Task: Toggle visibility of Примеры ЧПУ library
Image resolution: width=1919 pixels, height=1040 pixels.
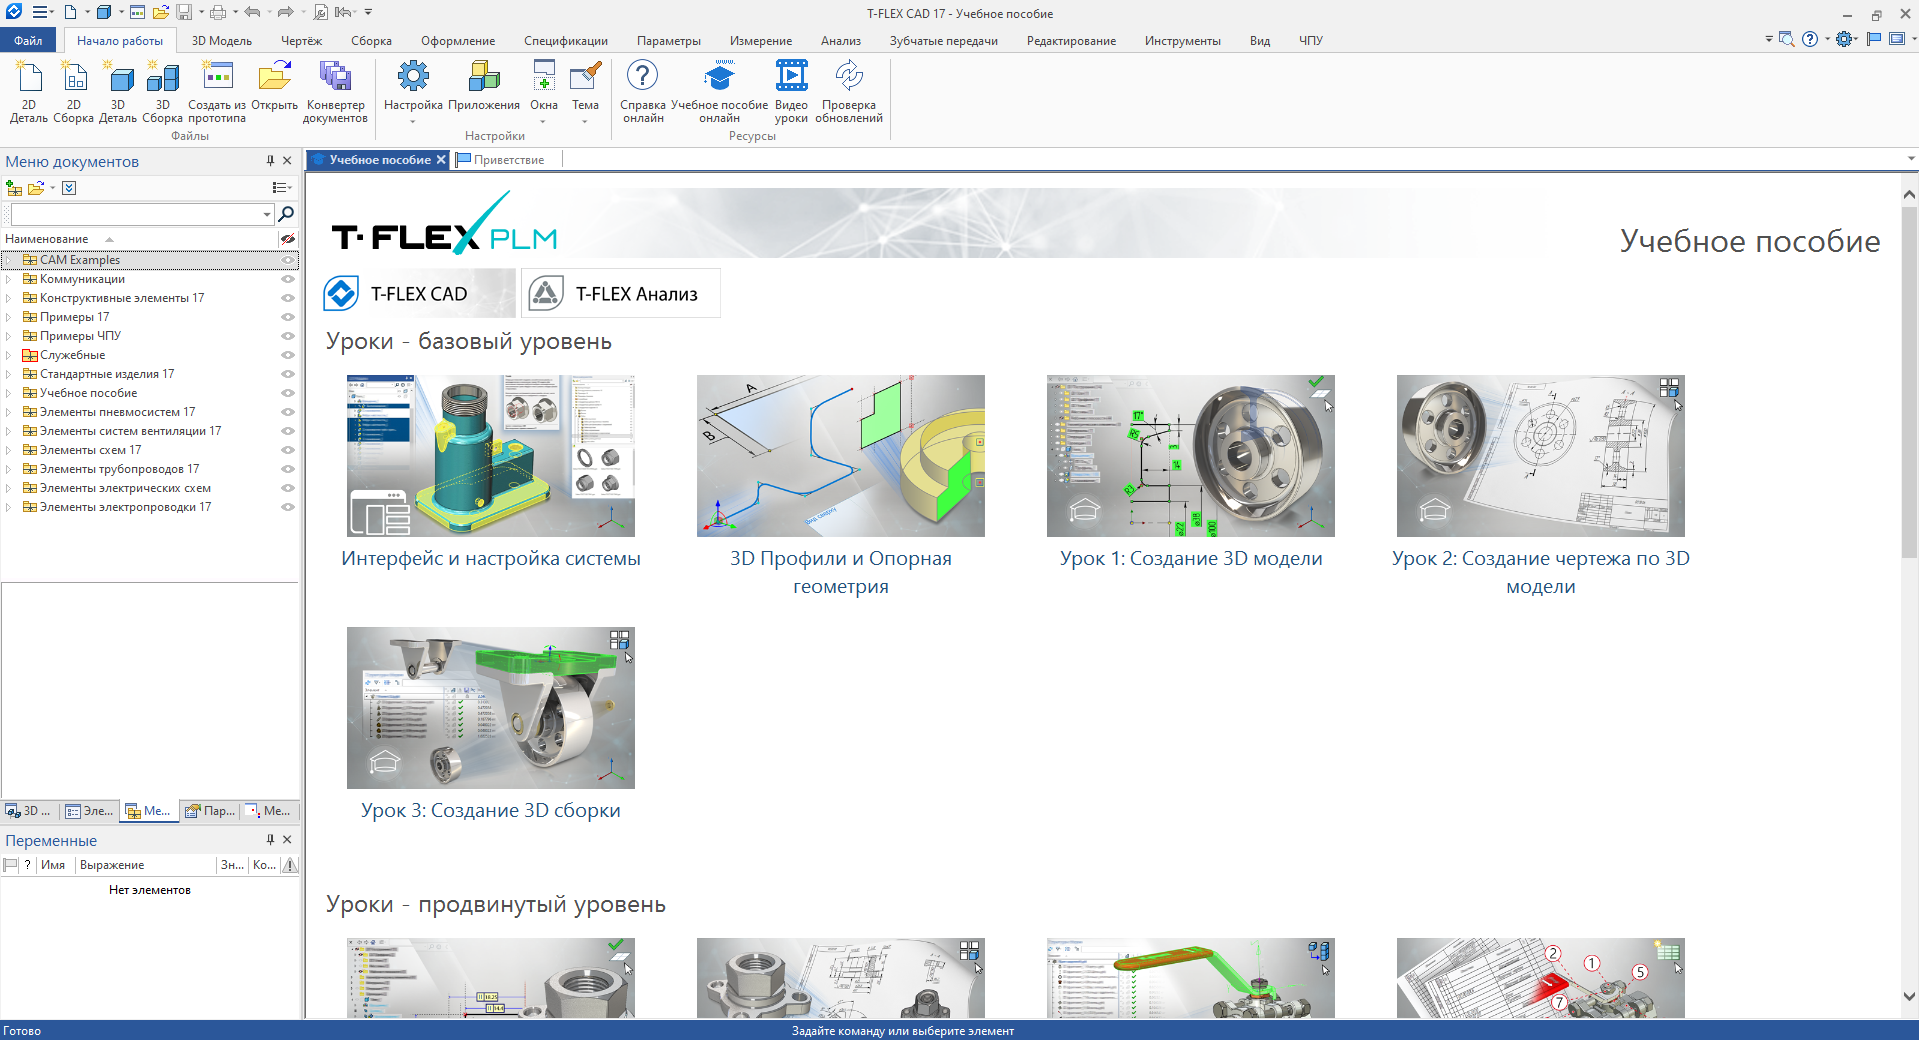Action: coord(288,336)
